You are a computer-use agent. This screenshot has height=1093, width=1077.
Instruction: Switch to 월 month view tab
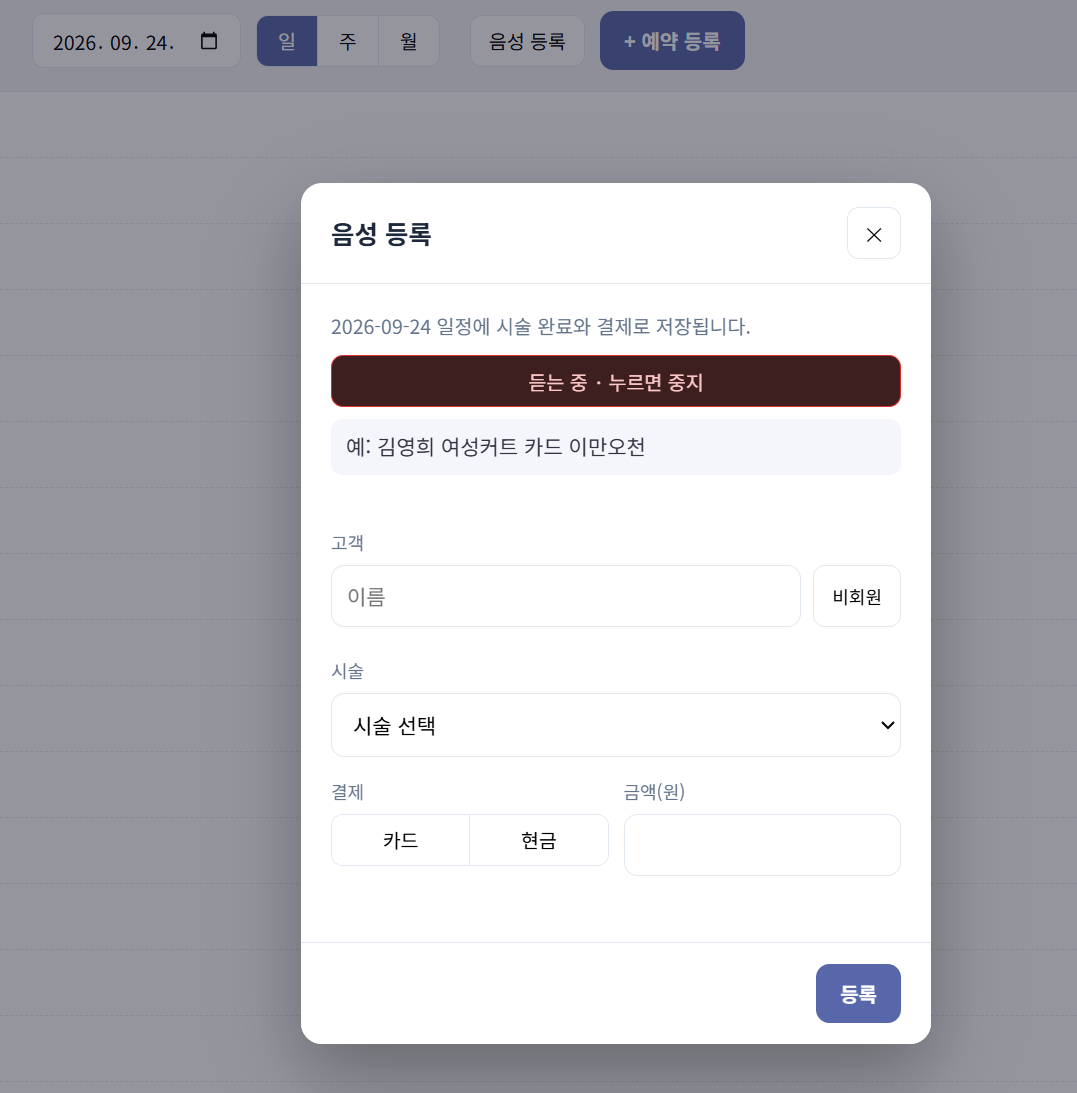point(408,41)
